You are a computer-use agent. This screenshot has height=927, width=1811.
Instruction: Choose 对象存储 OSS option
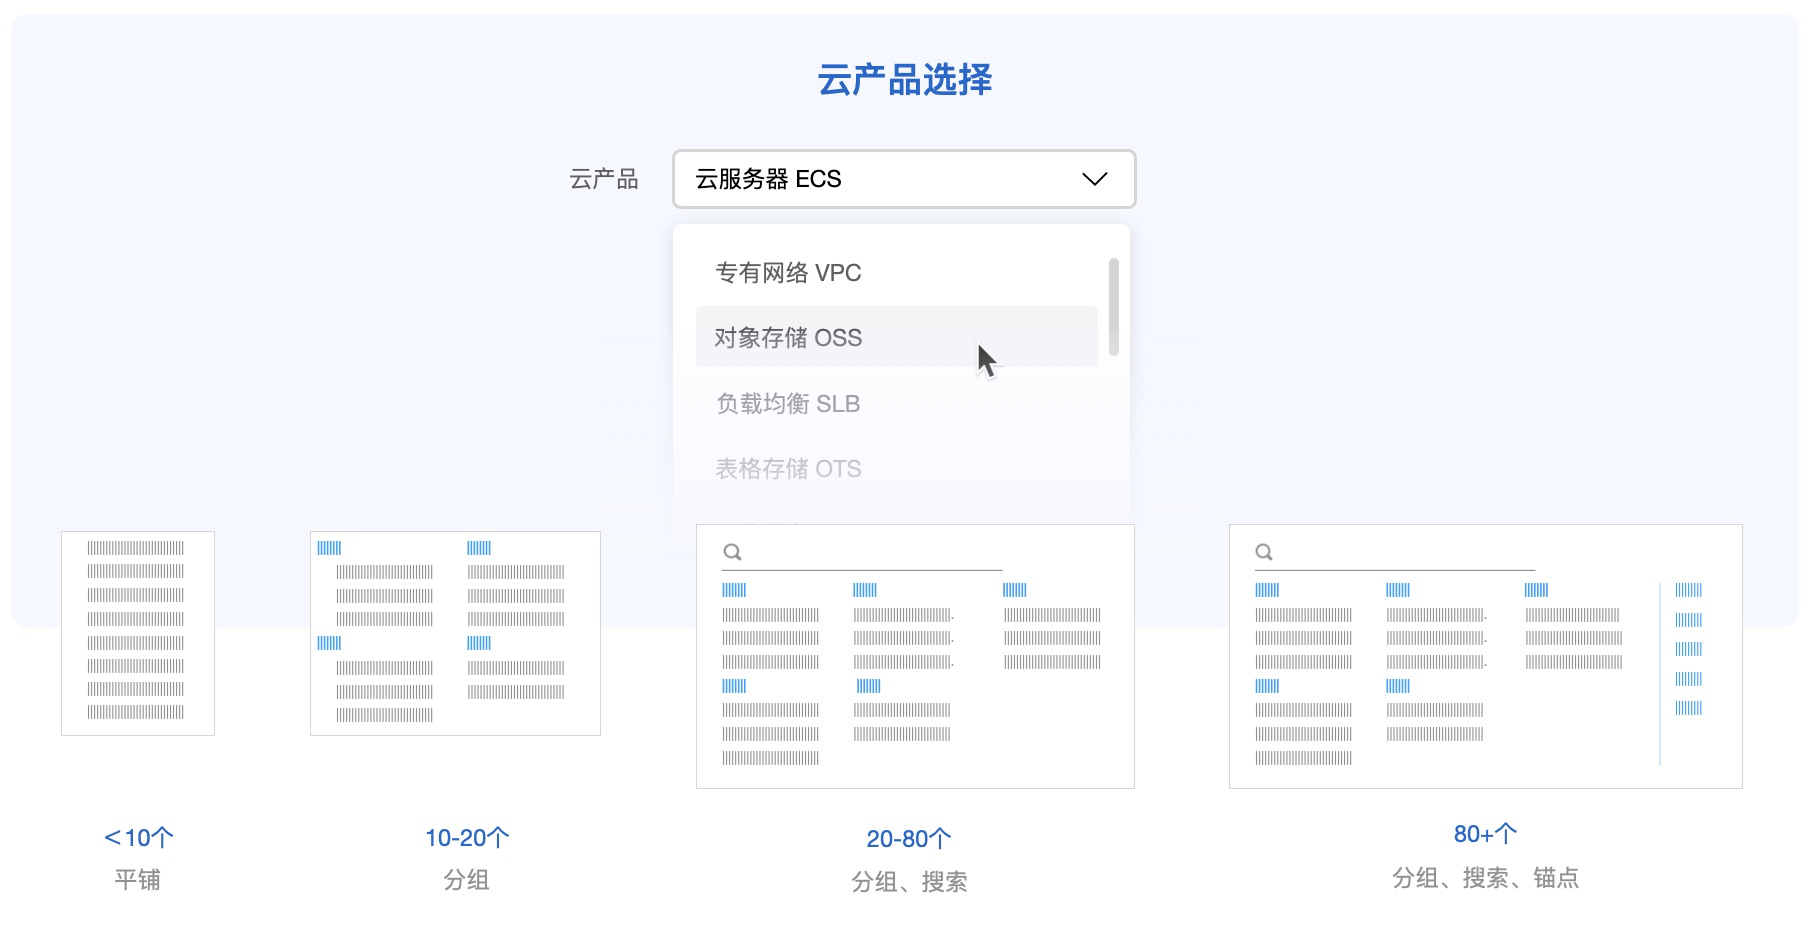788,338
